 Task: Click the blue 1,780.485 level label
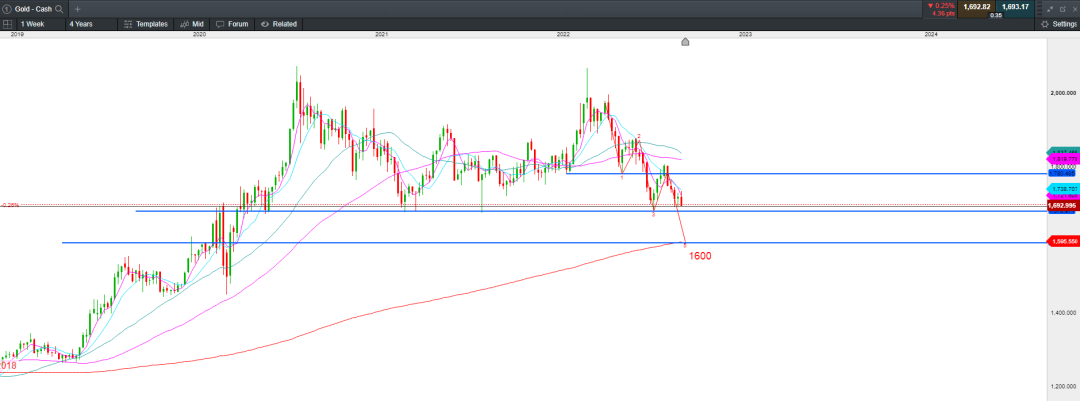1062,173
